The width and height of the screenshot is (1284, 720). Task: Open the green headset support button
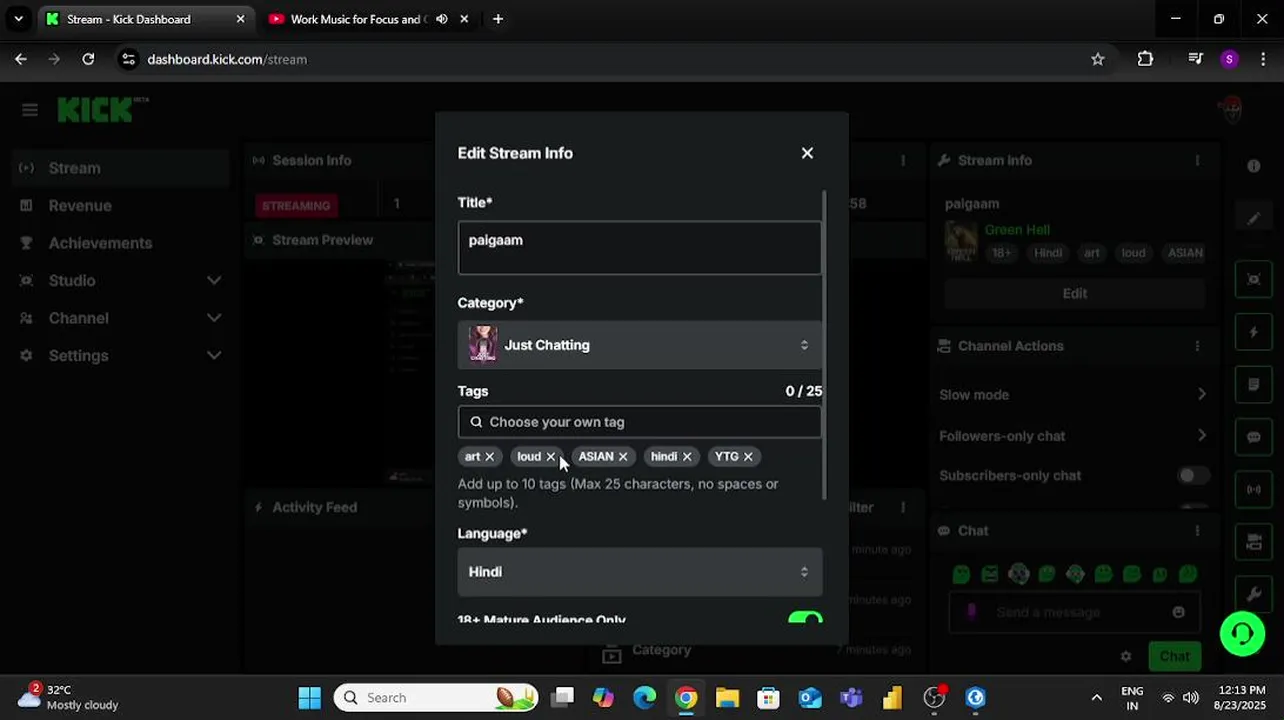click(x=1242, y=634)
